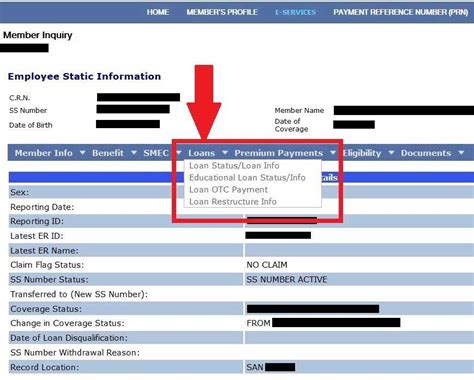Open the Benefit menu tab
The width and height of the screenshot is (474, 380).
(108, 153)
